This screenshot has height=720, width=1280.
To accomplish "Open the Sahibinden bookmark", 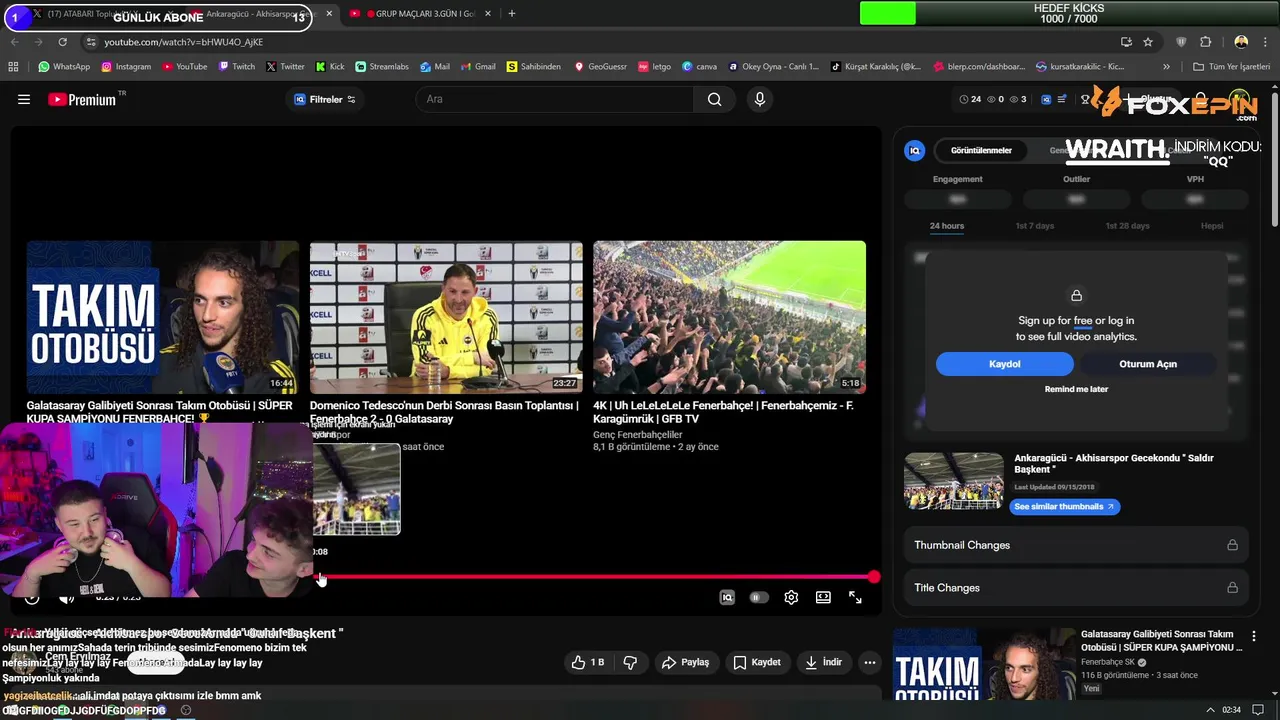I will [533, 67].
